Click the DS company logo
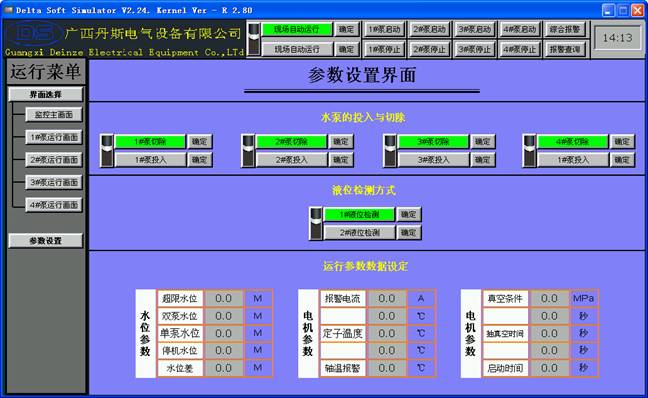The width and height of the screenshot is (648, 398). click(33, 34)
